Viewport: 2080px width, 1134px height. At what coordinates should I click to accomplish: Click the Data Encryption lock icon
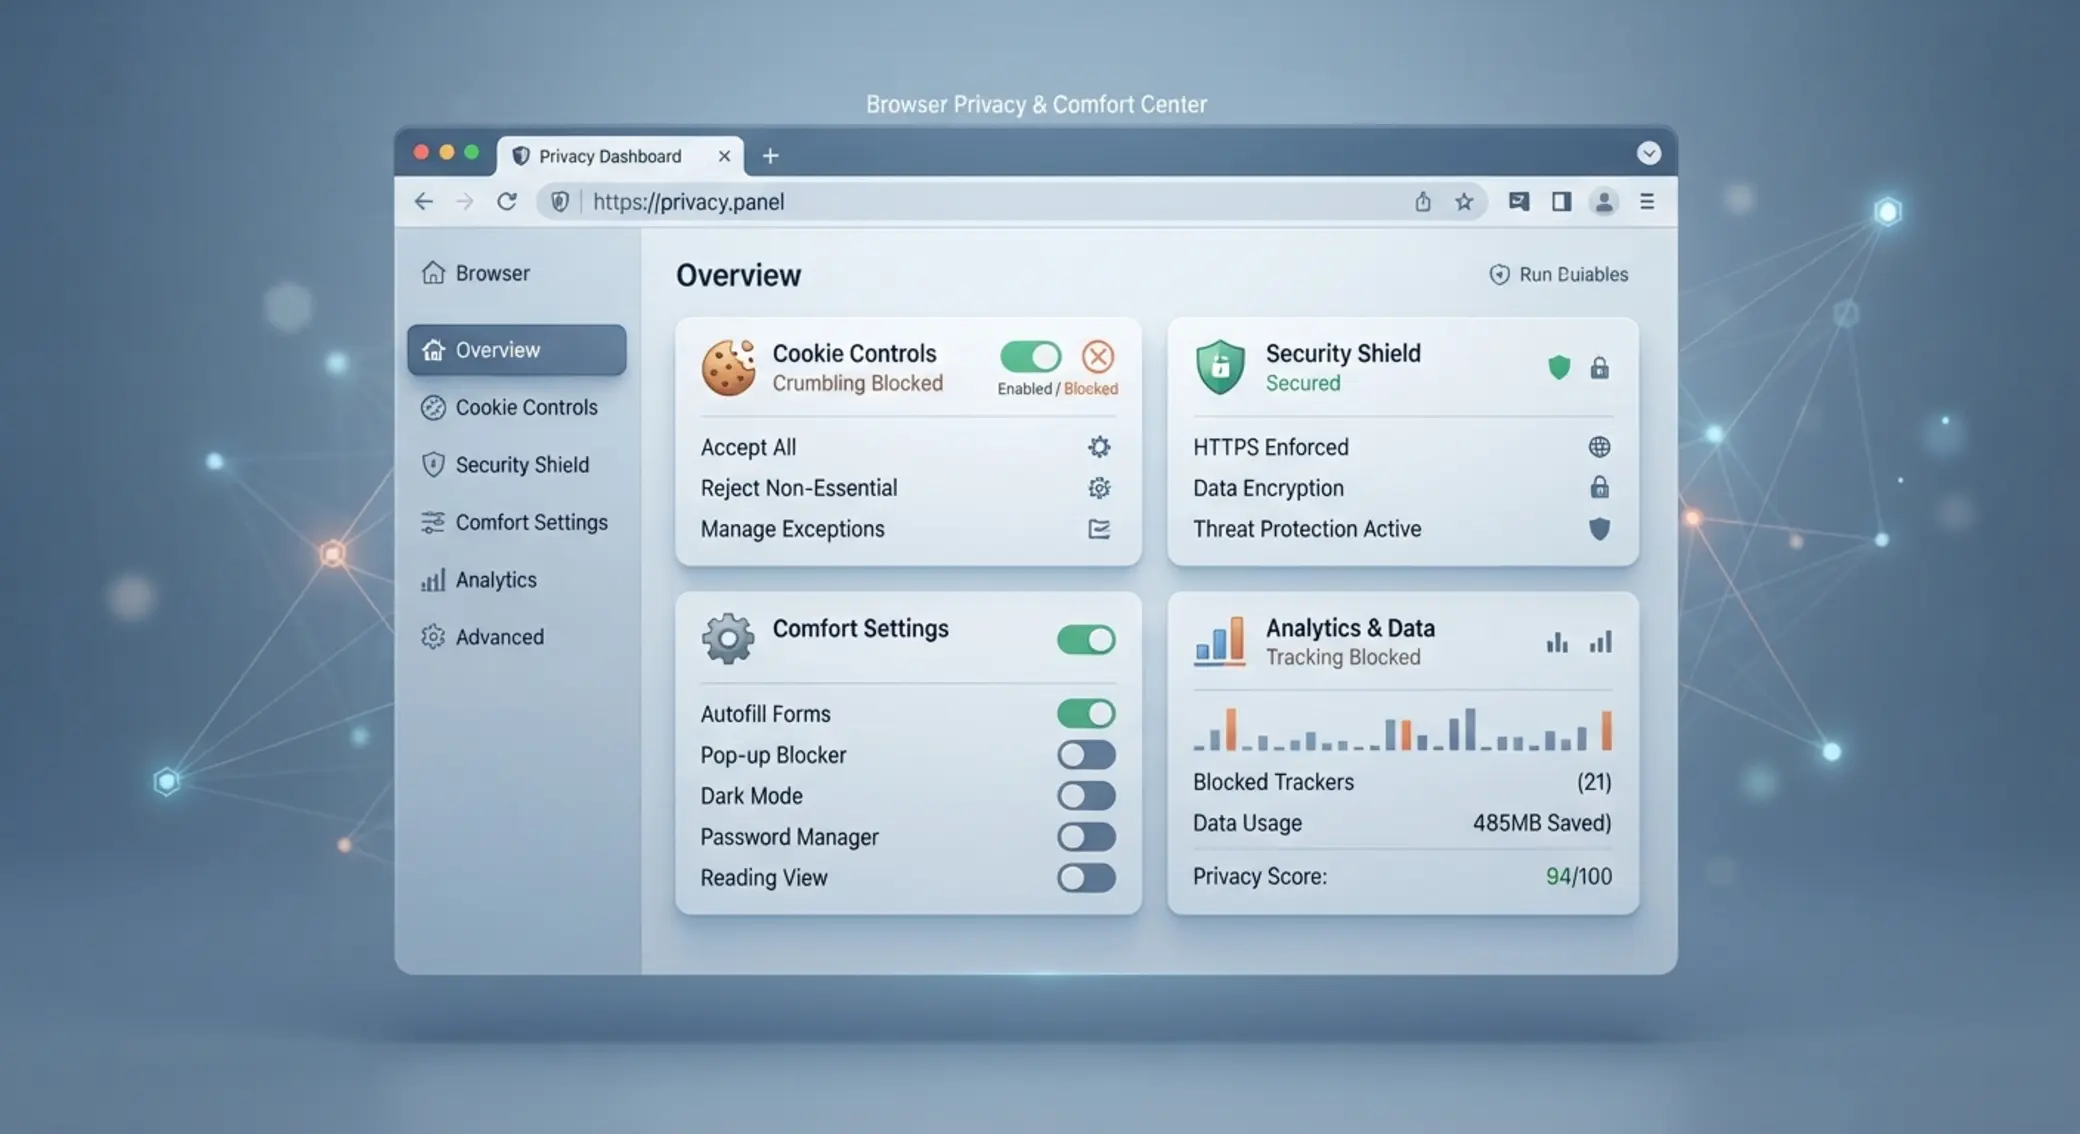tap(1600, 487)
